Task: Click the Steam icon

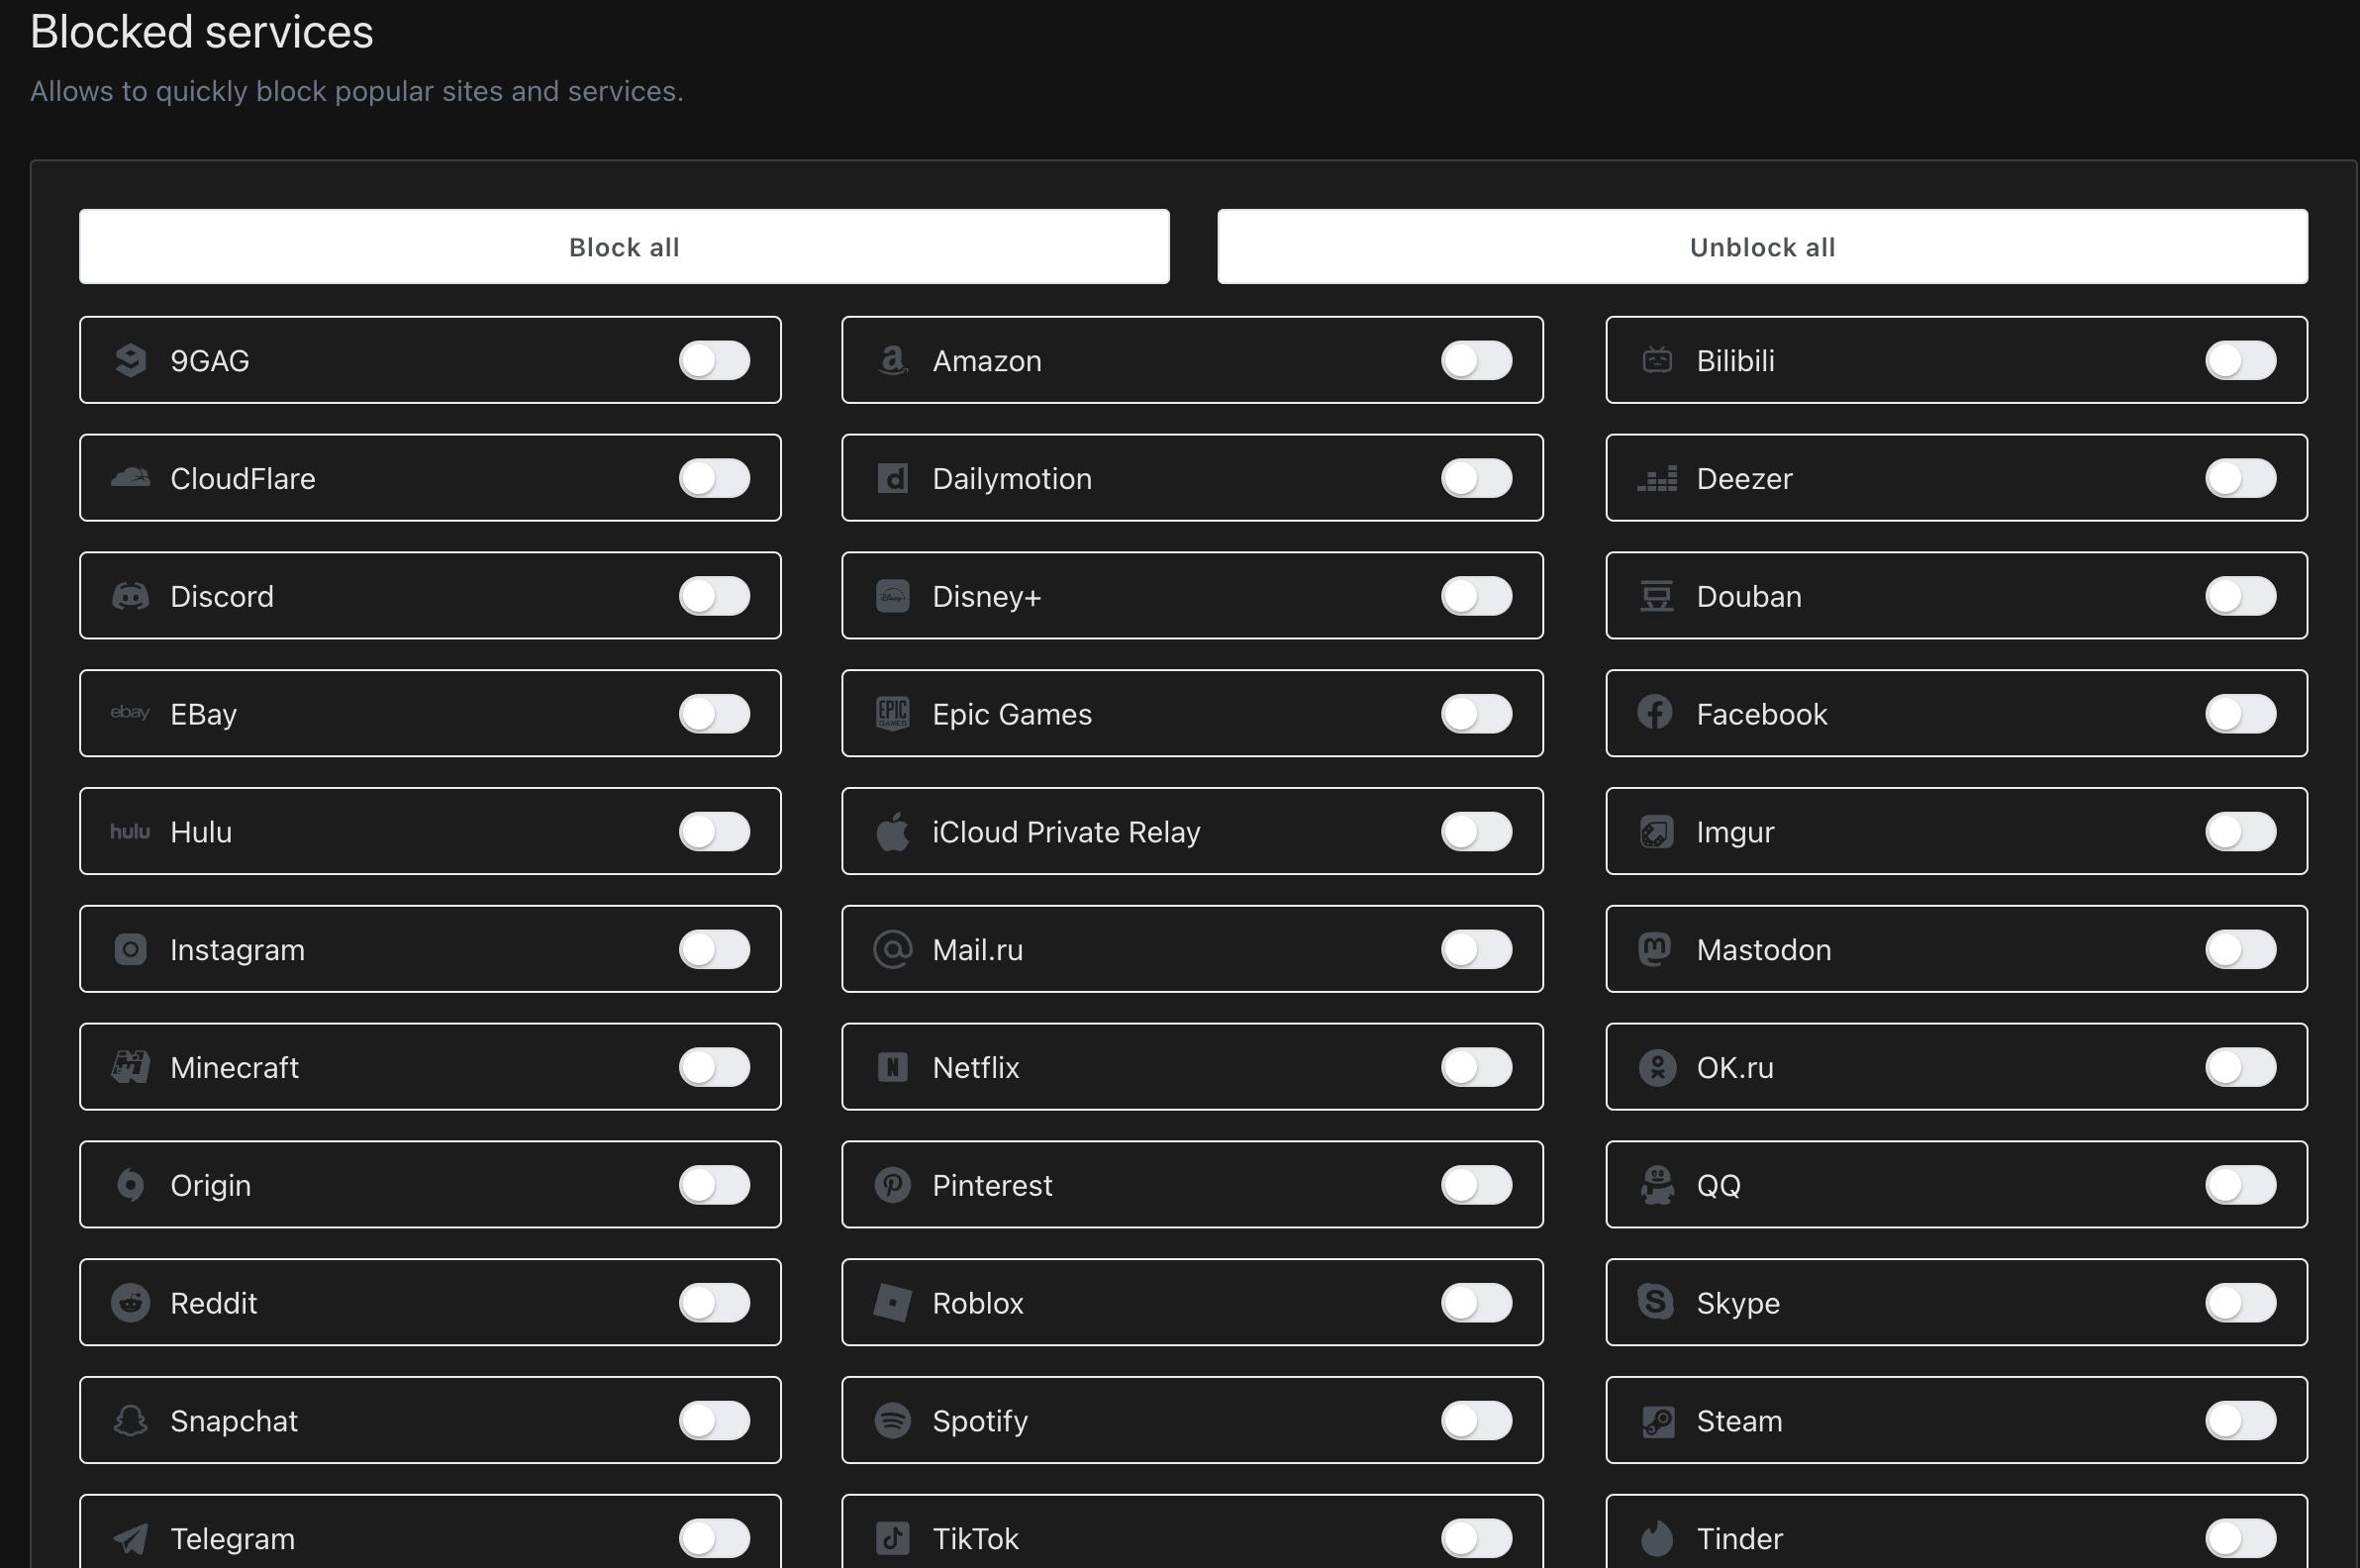Action: tap(1656, 1420)
